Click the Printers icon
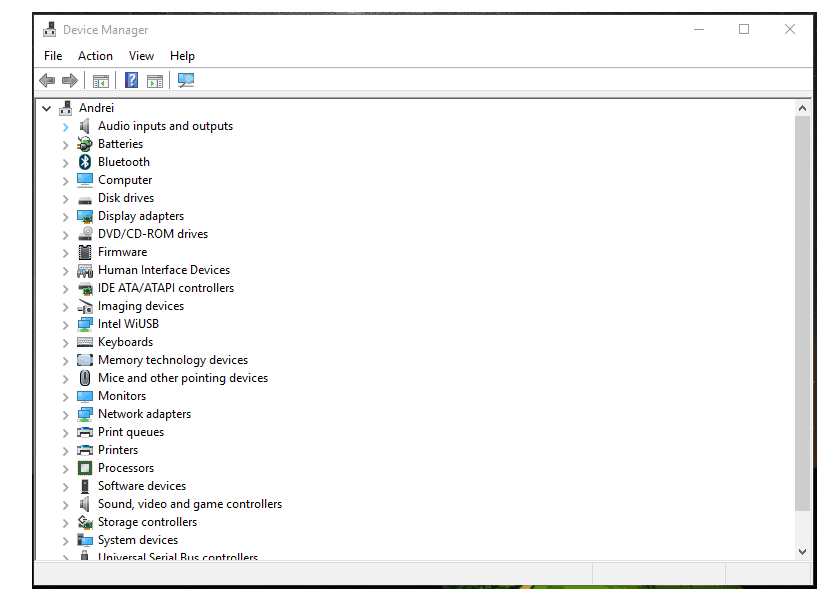 pyautogui.click(x=85, y=450)
